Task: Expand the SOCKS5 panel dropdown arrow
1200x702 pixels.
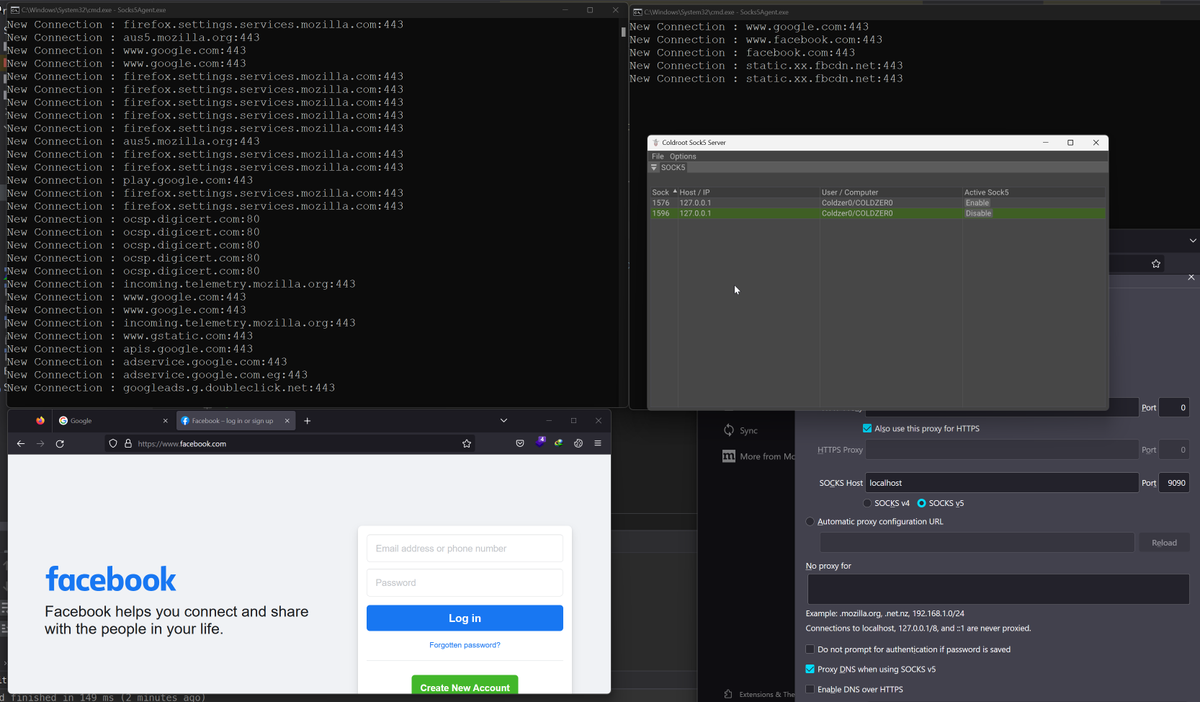Action: pos(654,168)
